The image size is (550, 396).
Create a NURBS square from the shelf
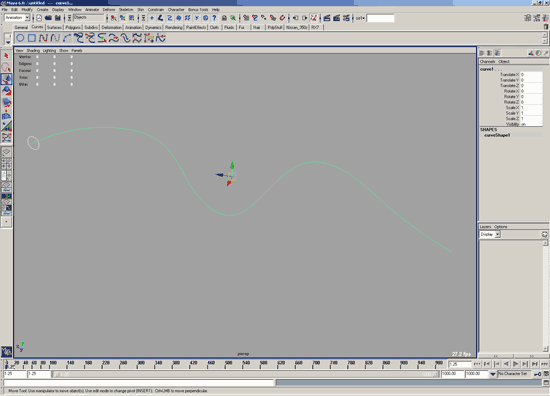[x=32, y=38]
